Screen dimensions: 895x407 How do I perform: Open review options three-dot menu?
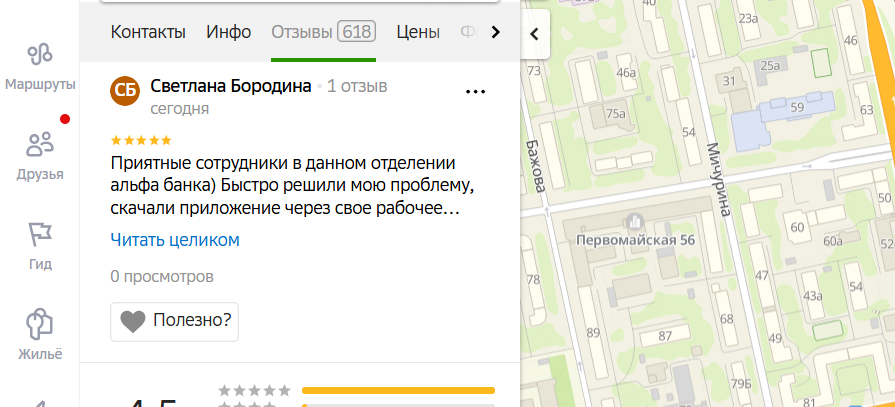475,91
